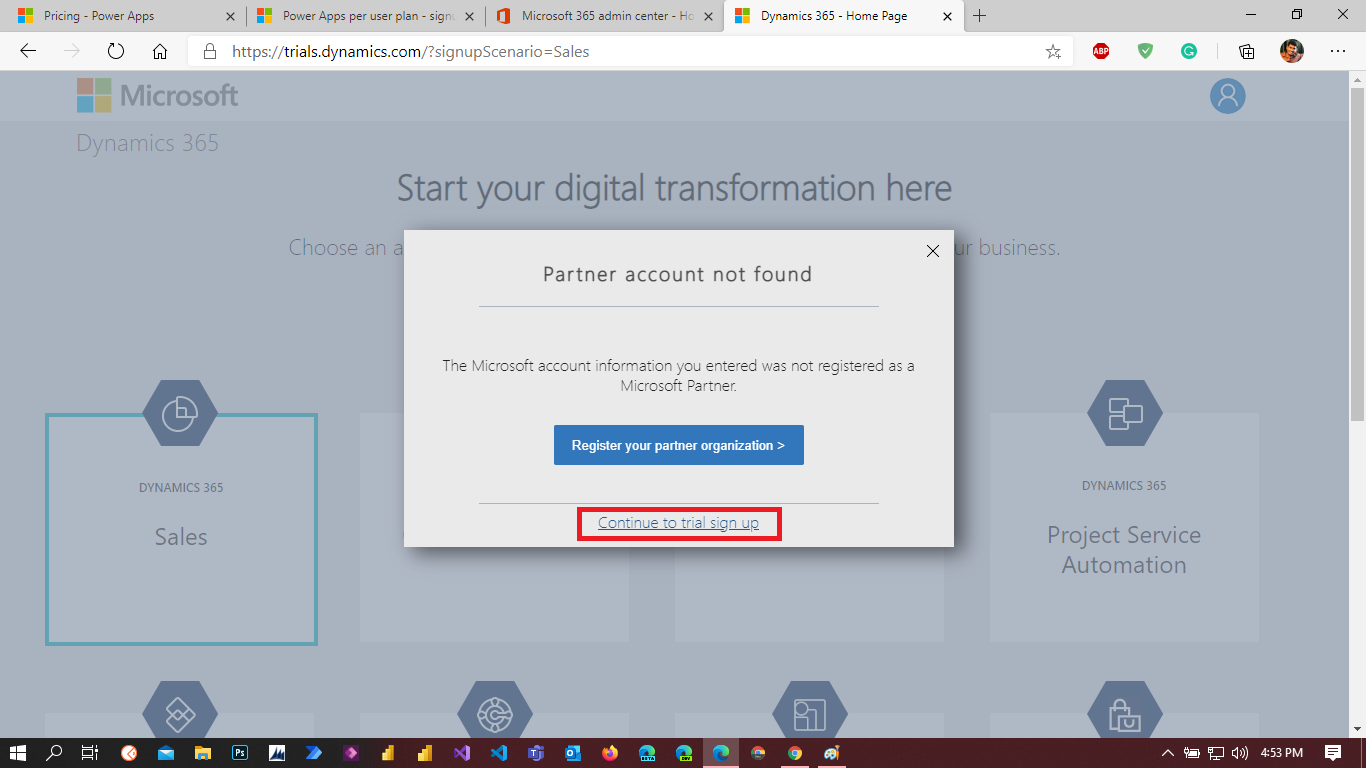1366x768 pixels.
Task: Open Visual Studio Code from taskbar
Action: click(x=498, y=753)
